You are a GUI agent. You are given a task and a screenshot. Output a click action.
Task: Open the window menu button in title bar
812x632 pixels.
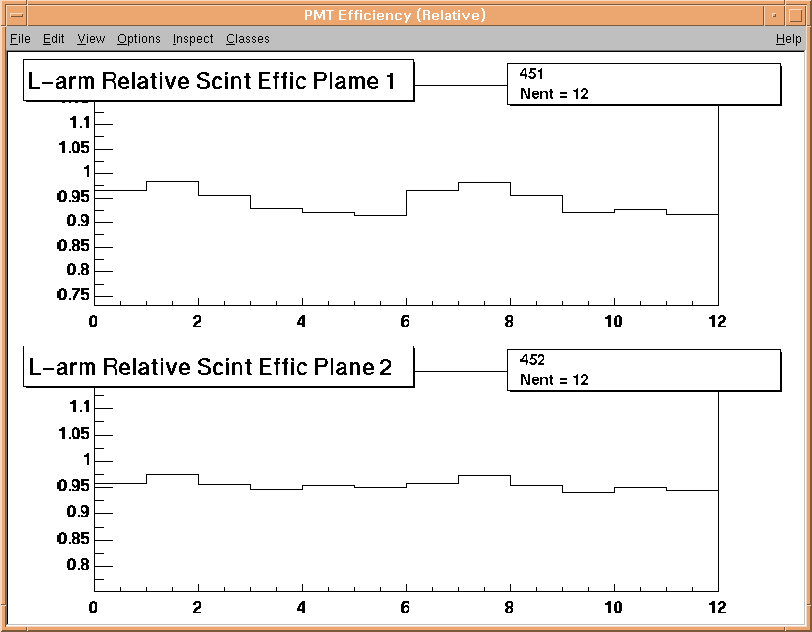pos(17,15)
